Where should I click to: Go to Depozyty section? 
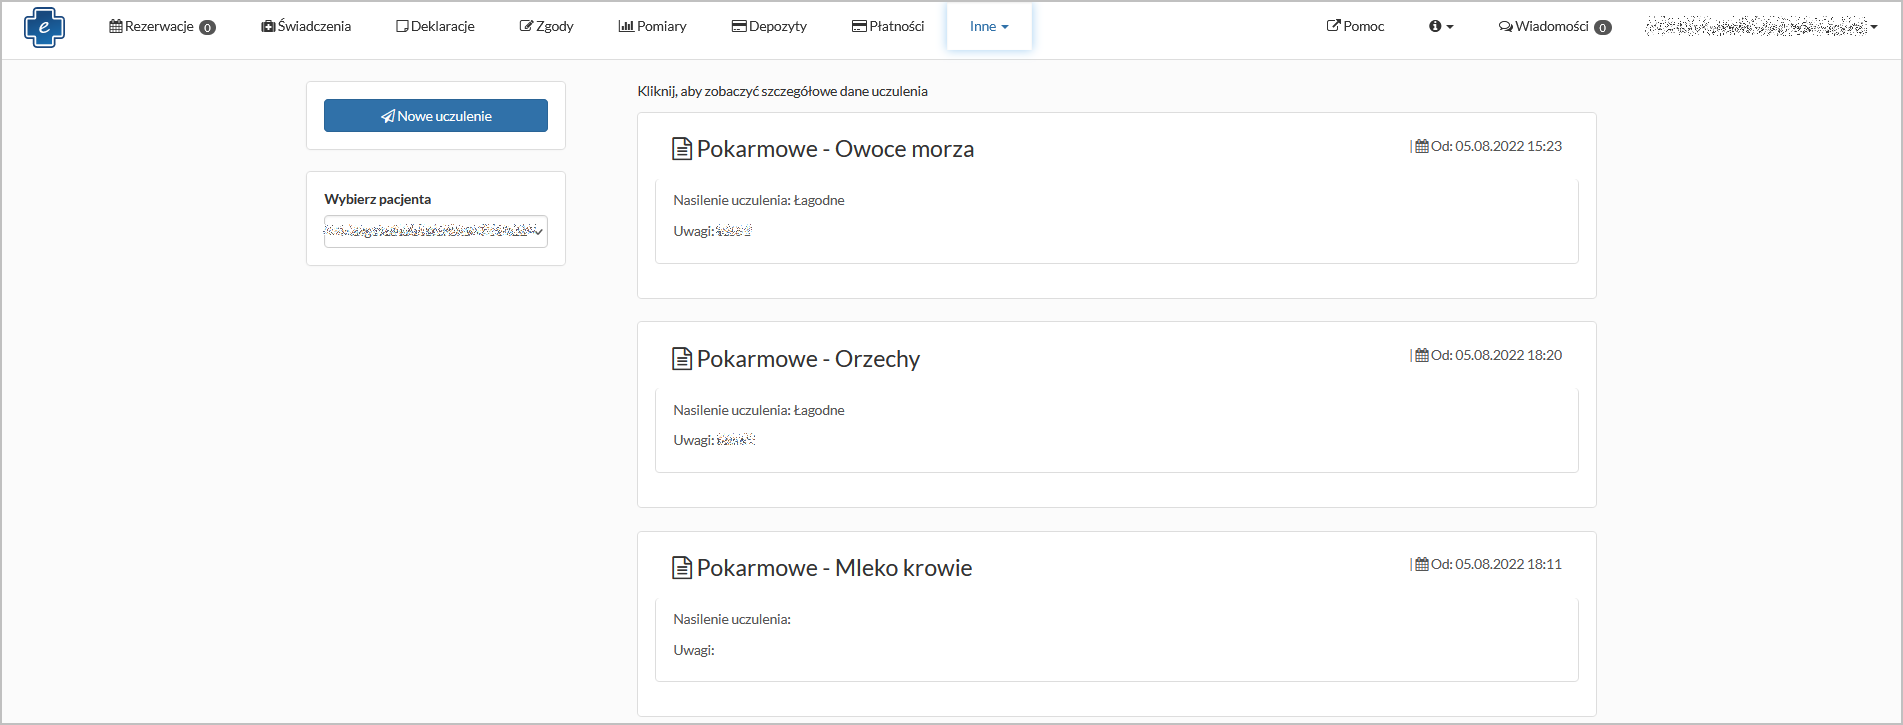[x=769, y=27]
